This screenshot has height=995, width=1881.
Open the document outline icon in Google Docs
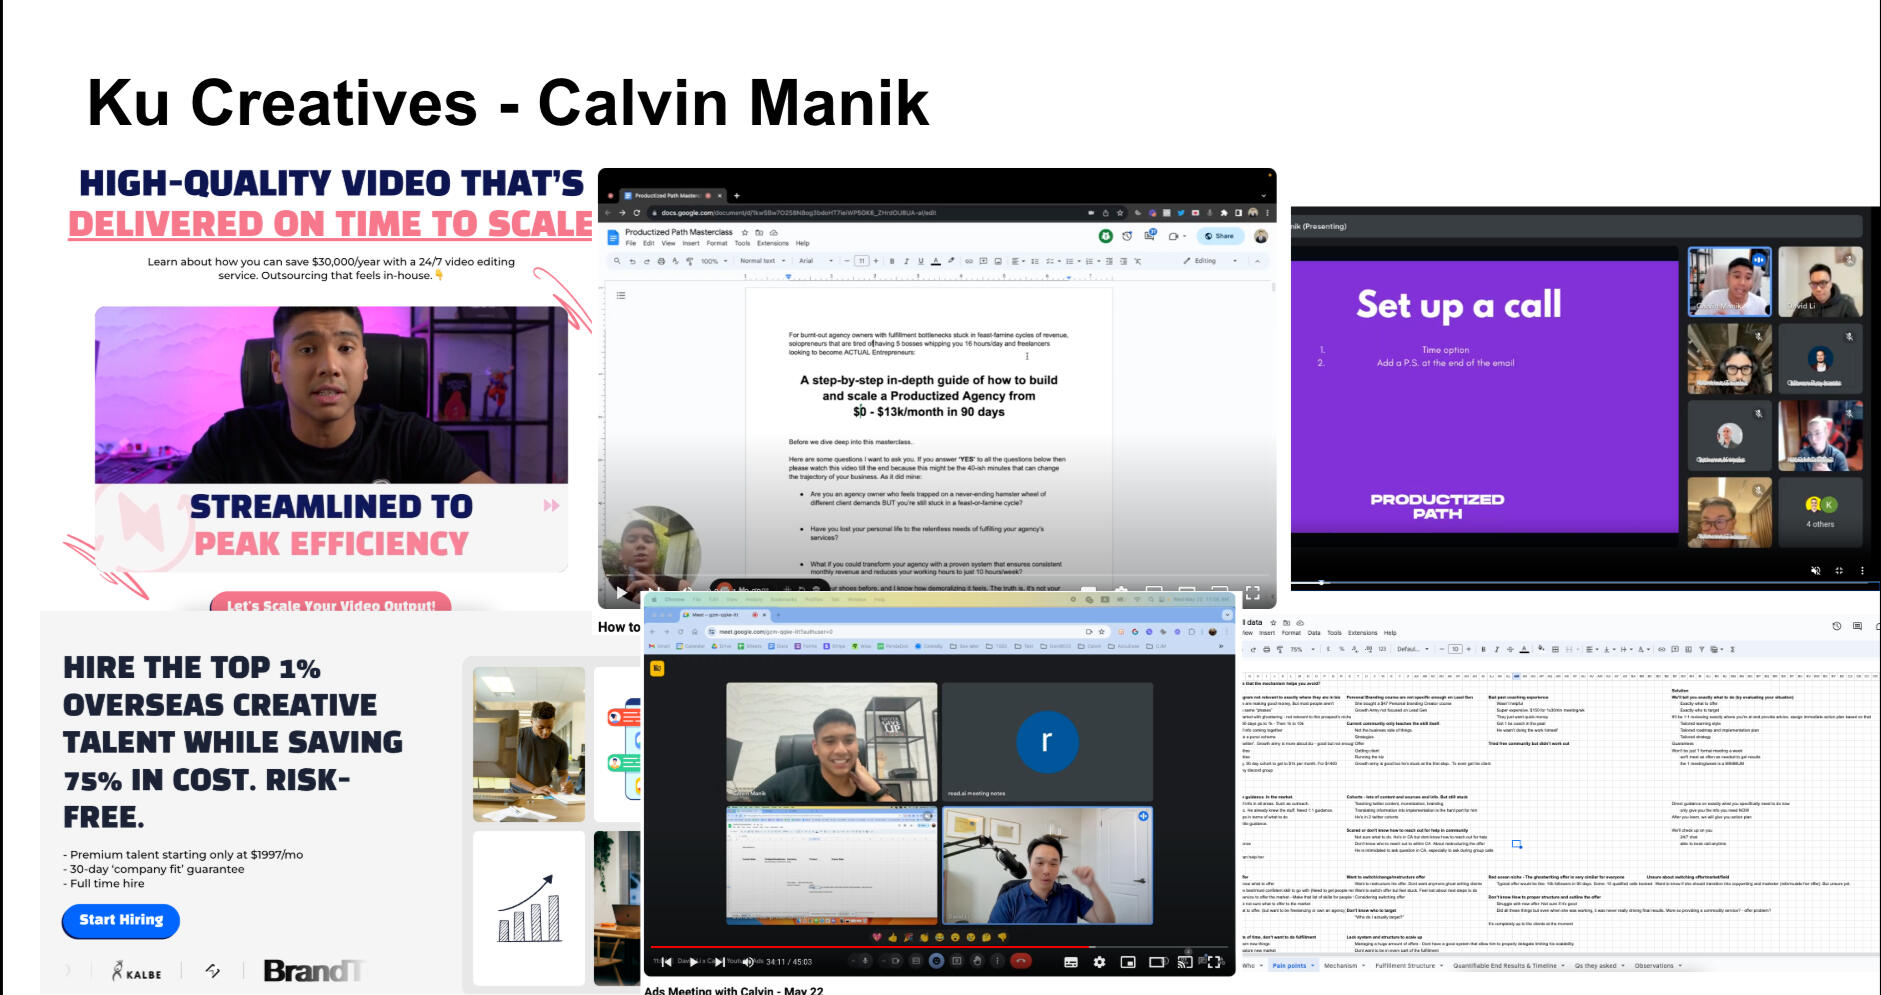tap(621, 296)
